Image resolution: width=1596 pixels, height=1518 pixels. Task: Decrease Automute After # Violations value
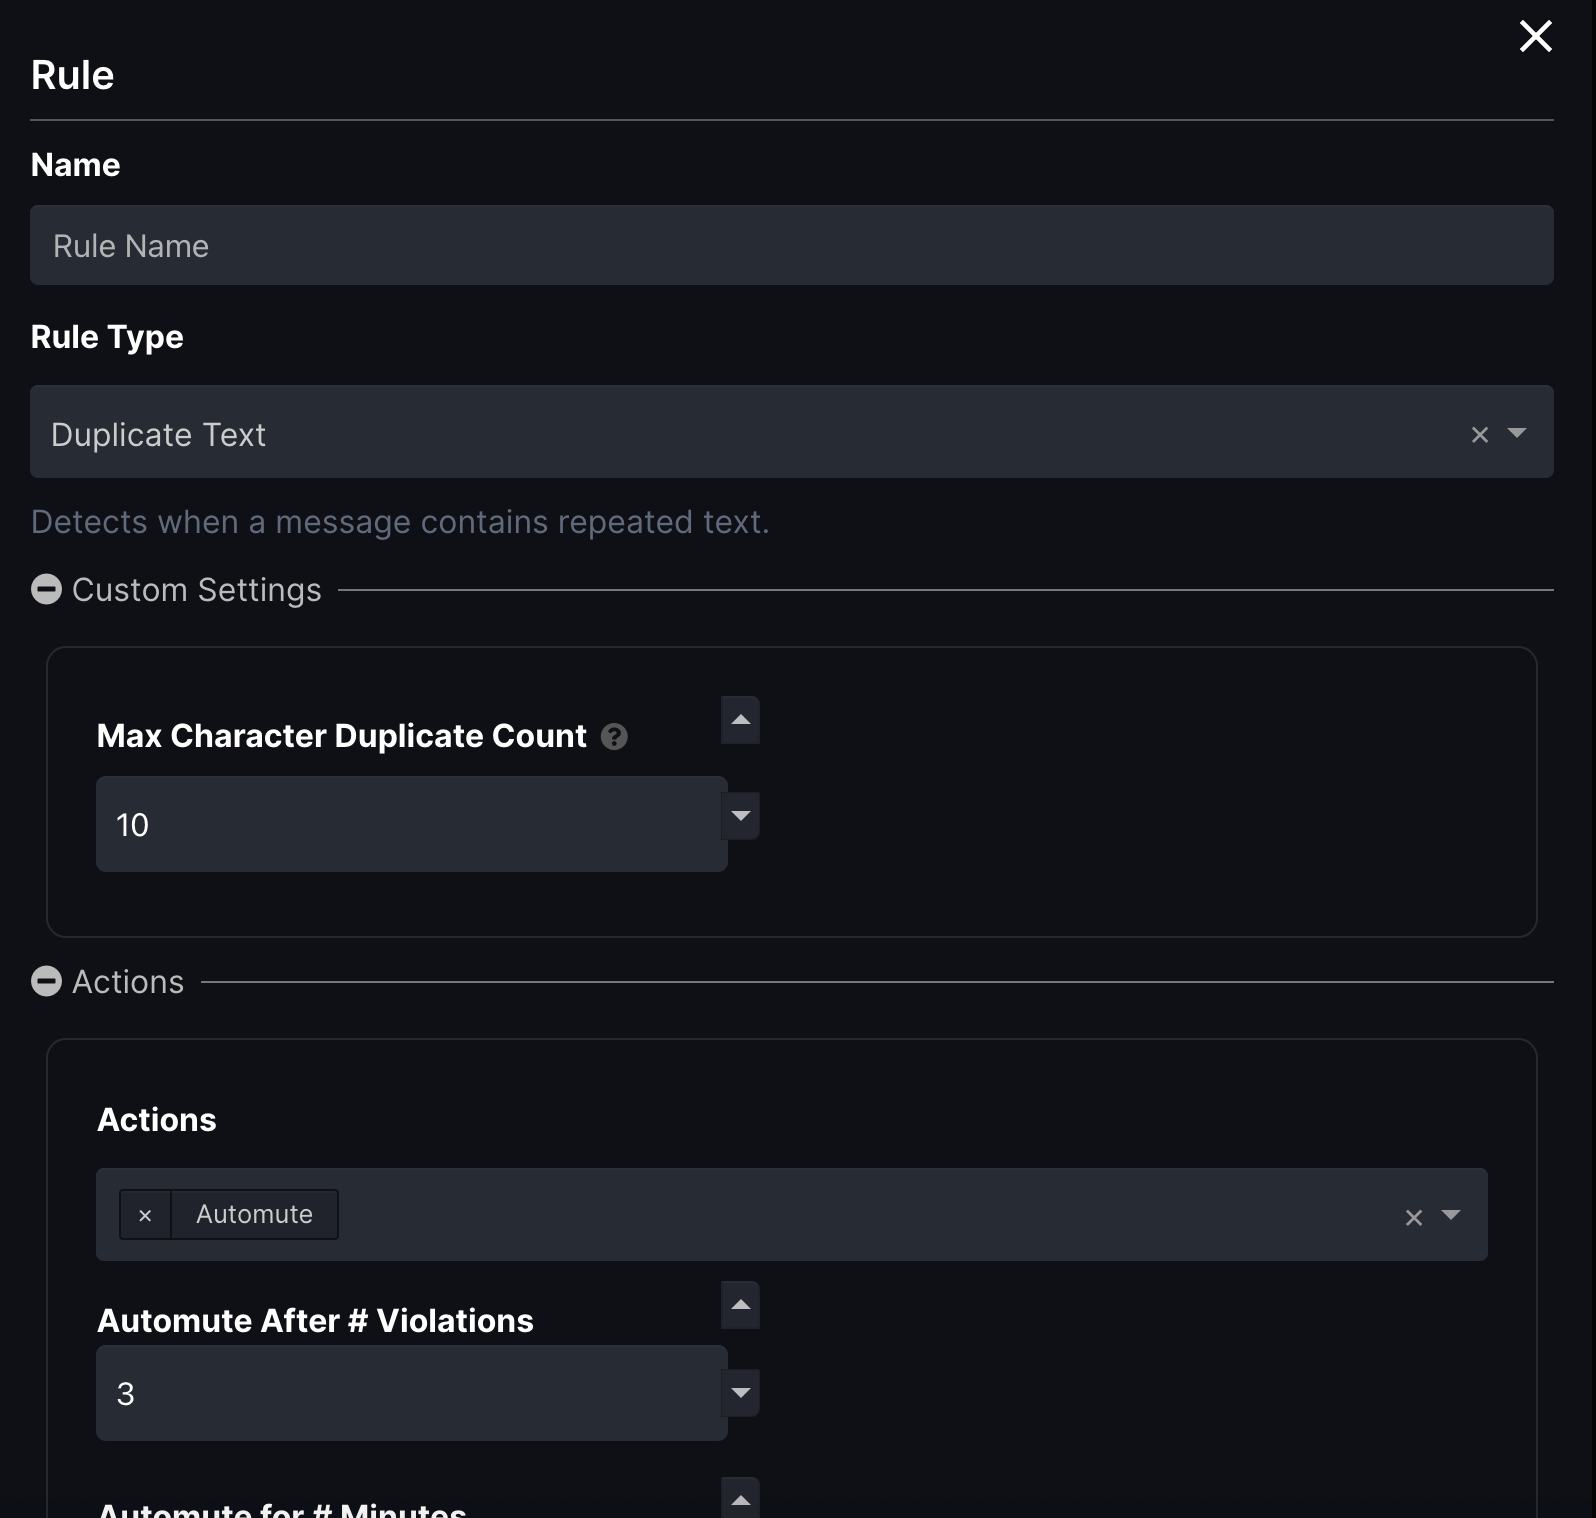(x=741, y=1393)
